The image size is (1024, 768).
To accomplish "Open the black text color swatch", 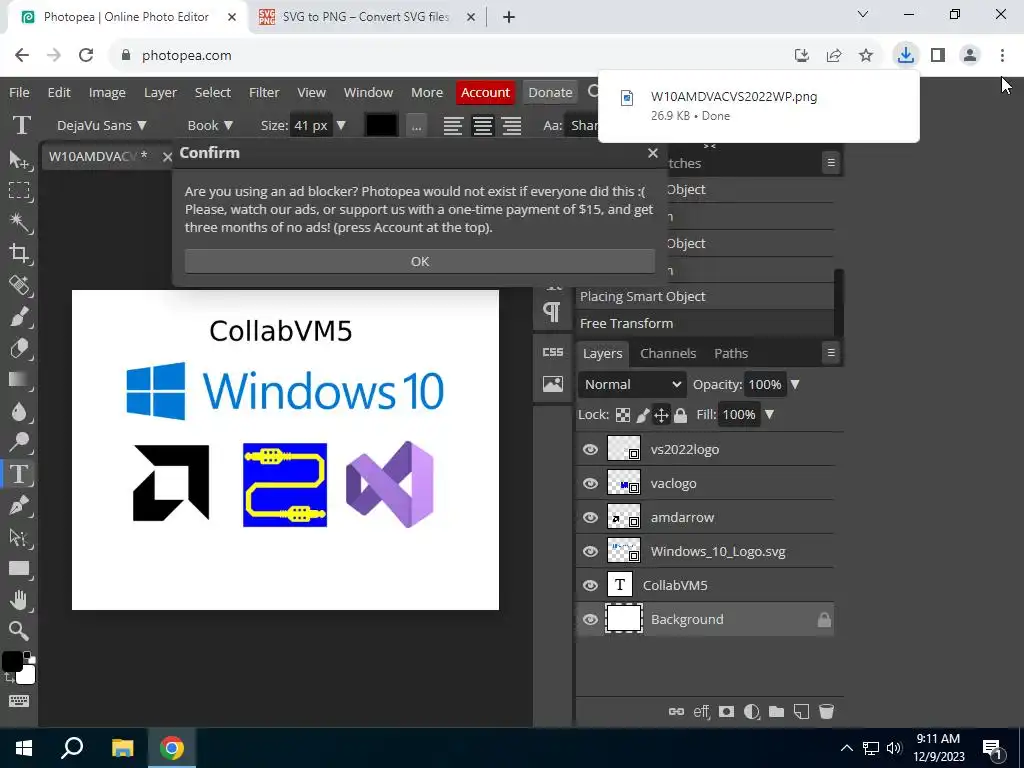I will [381, 125].
